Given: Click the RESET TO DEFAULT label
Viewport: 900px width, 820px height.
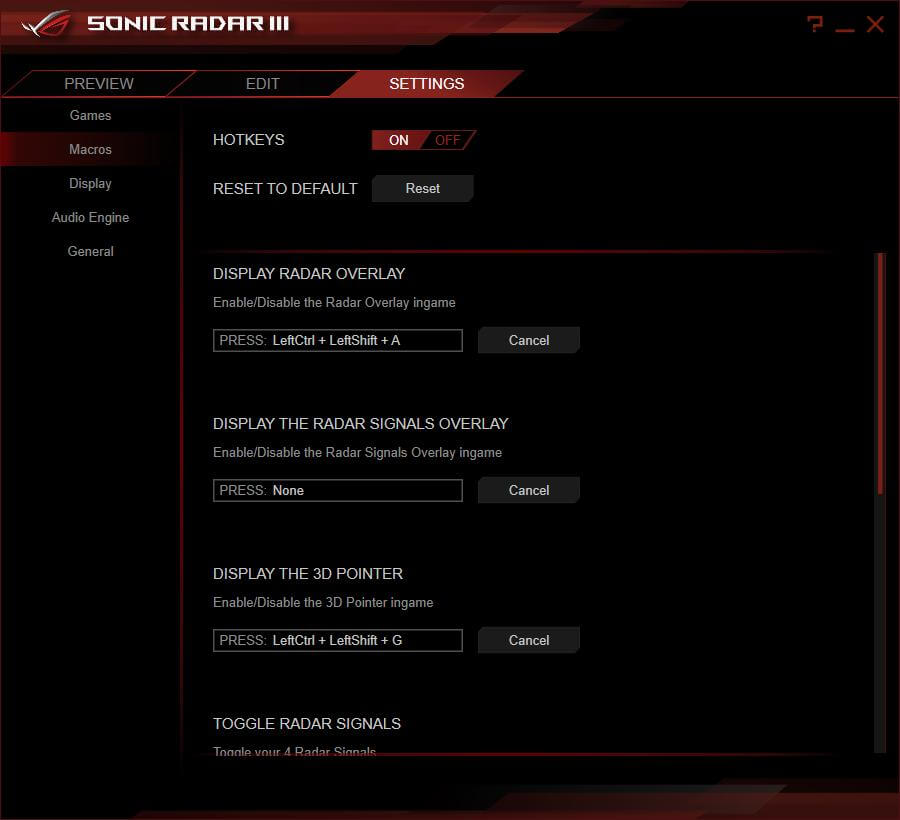Looking at the screenshot, I should [285, 189].
